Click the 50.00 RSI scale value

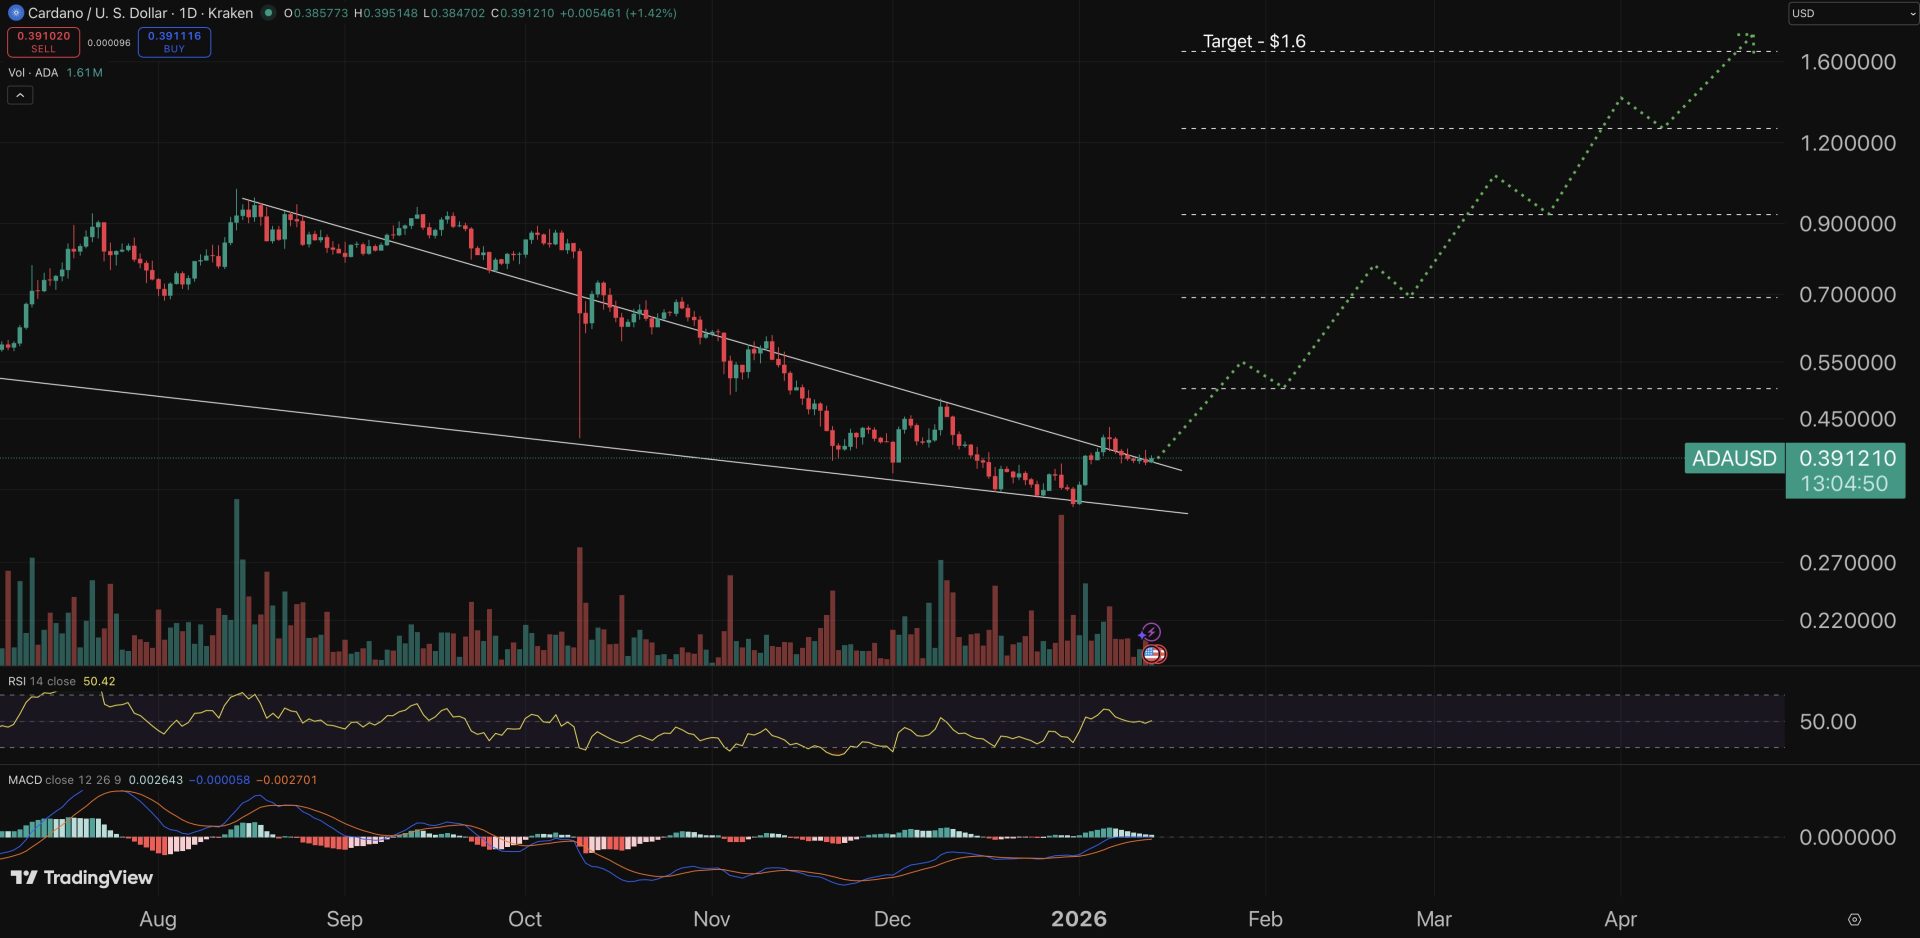(x=1827, y=722)
